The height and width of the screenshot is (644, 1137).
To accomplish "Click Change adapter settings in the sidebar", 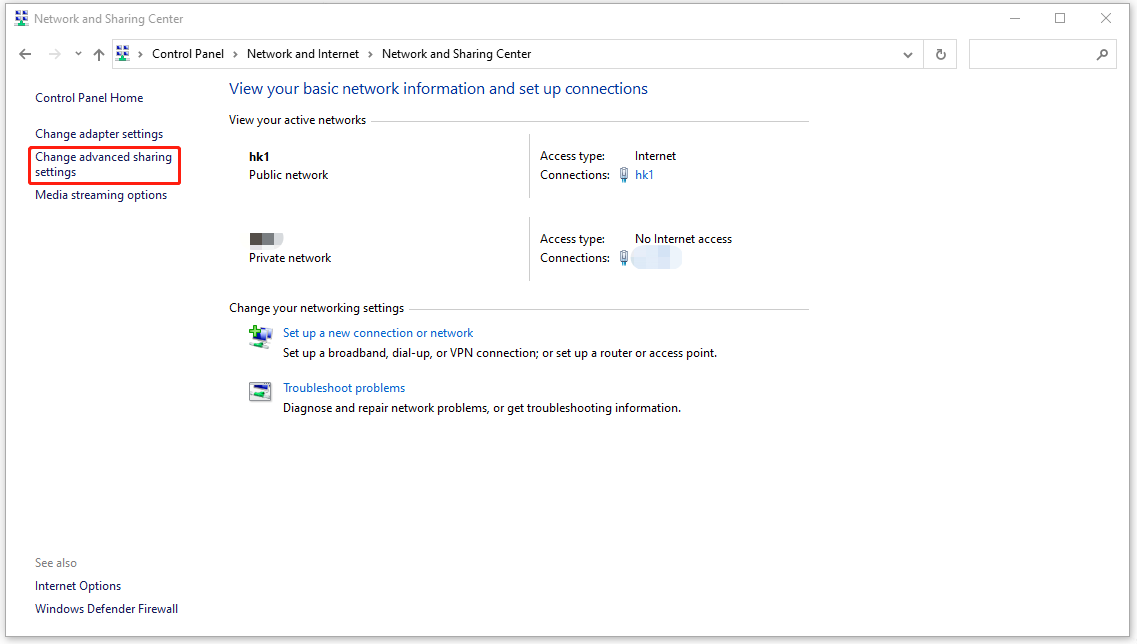I will point(98,133).
